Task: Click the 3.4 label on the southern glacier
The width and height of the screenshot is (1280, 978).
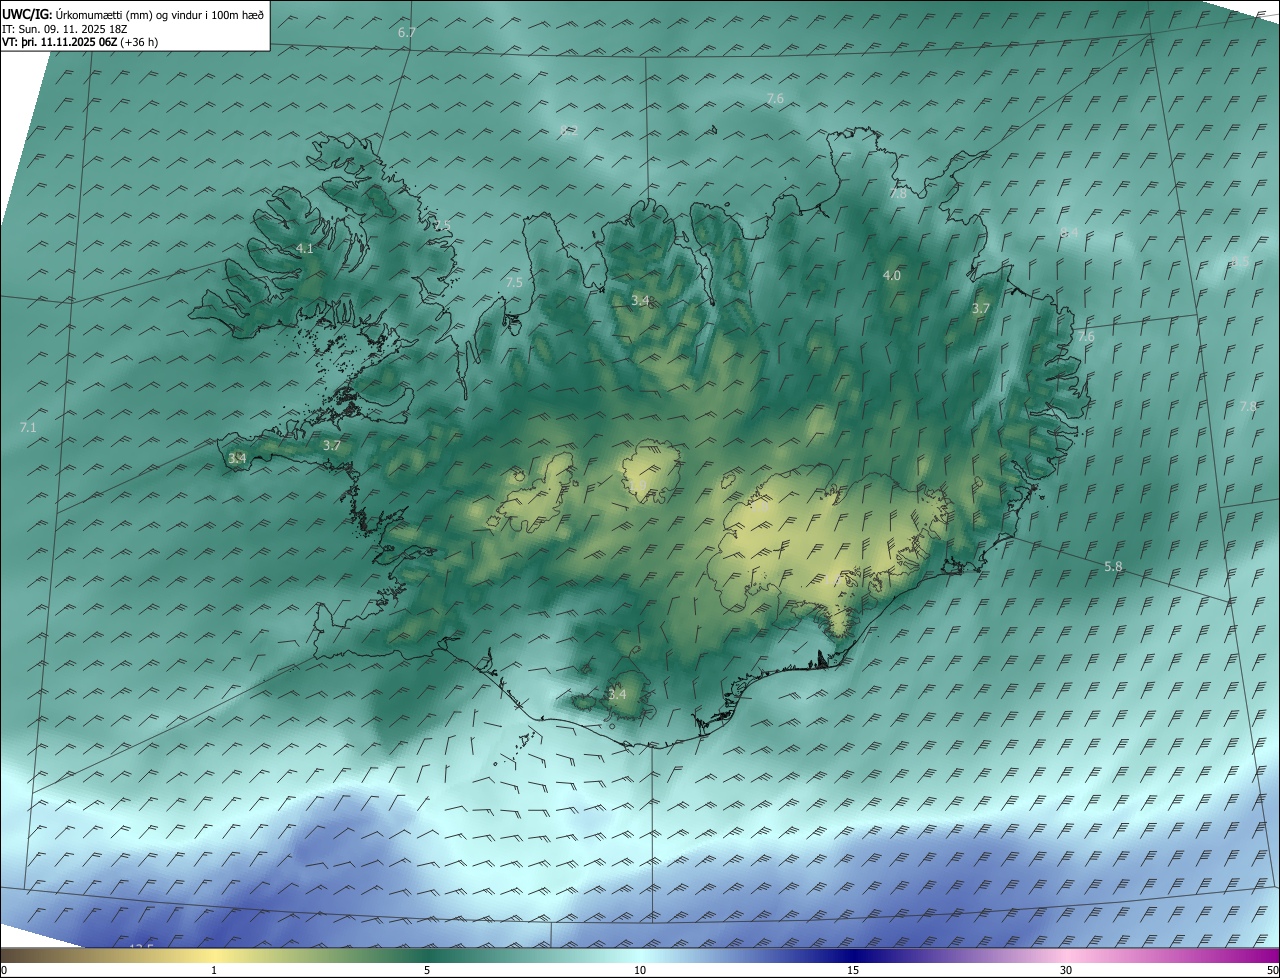Action: click(618, 694)
